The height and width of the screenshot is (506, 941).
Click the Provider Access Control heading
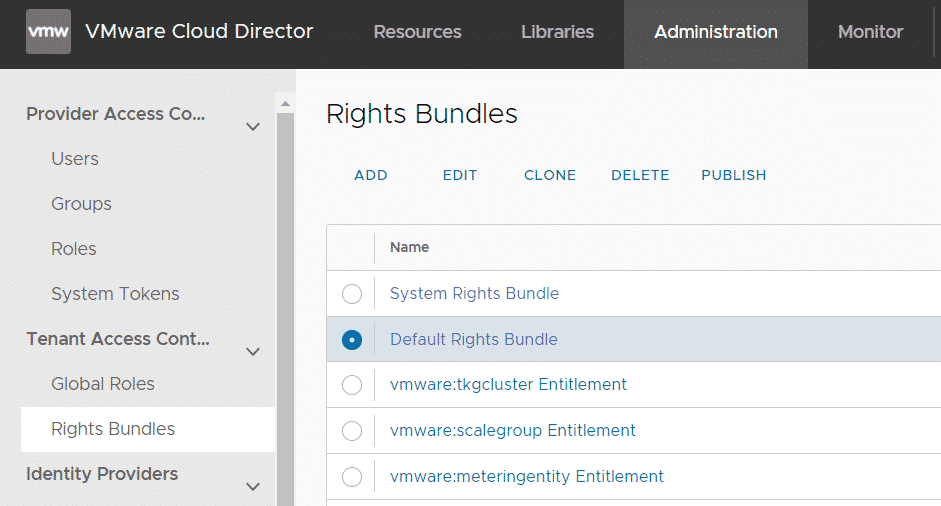(x=116, y=114)
